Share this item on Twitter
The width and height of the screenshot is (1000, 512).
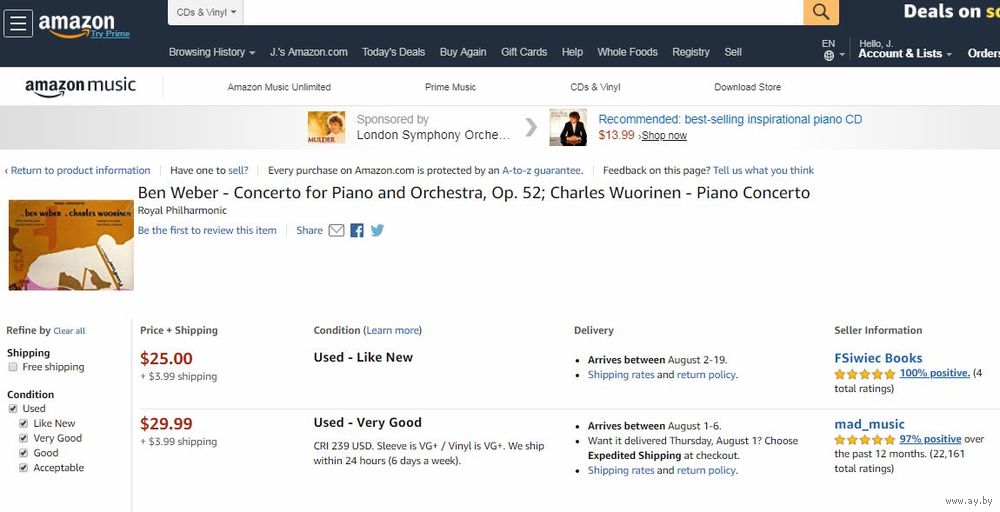click(378, 230)
